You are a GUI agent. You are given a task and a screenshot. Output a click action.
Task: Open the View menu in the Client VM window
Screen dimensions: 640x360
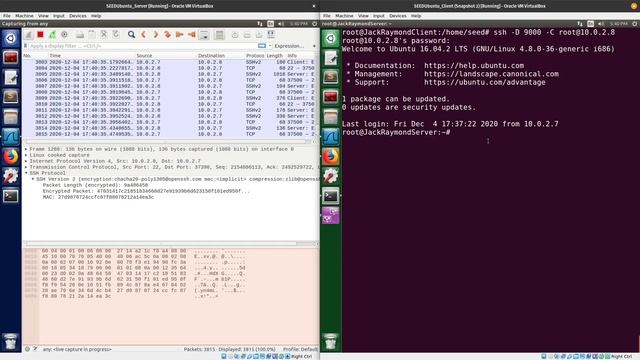click(x=363, y=16)
